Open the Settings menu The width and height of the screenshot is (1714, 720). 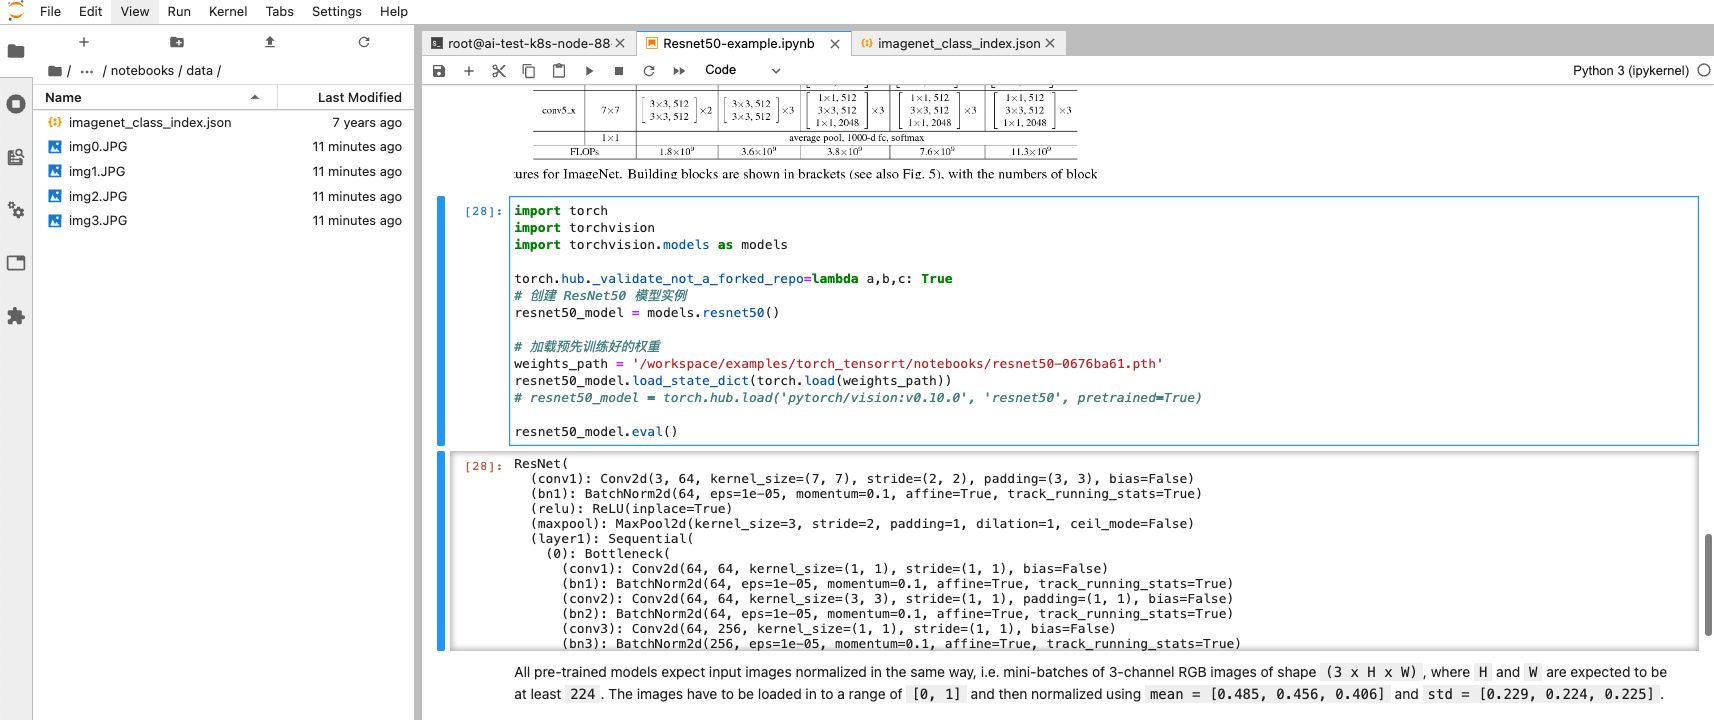[x=337, y=11]
